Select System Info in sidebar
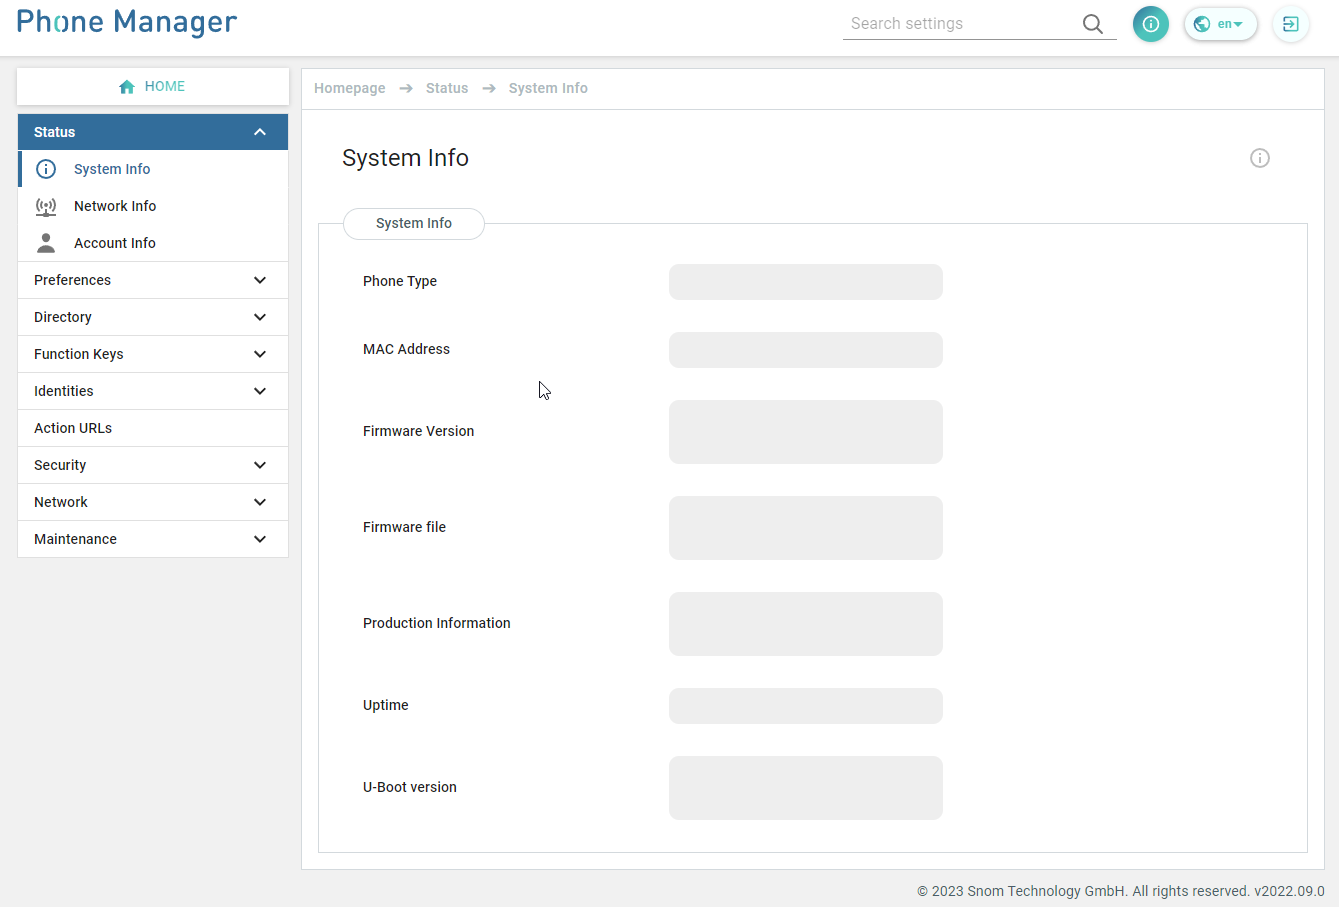This screenshot has width=1339, height=907. pos(153,169)
